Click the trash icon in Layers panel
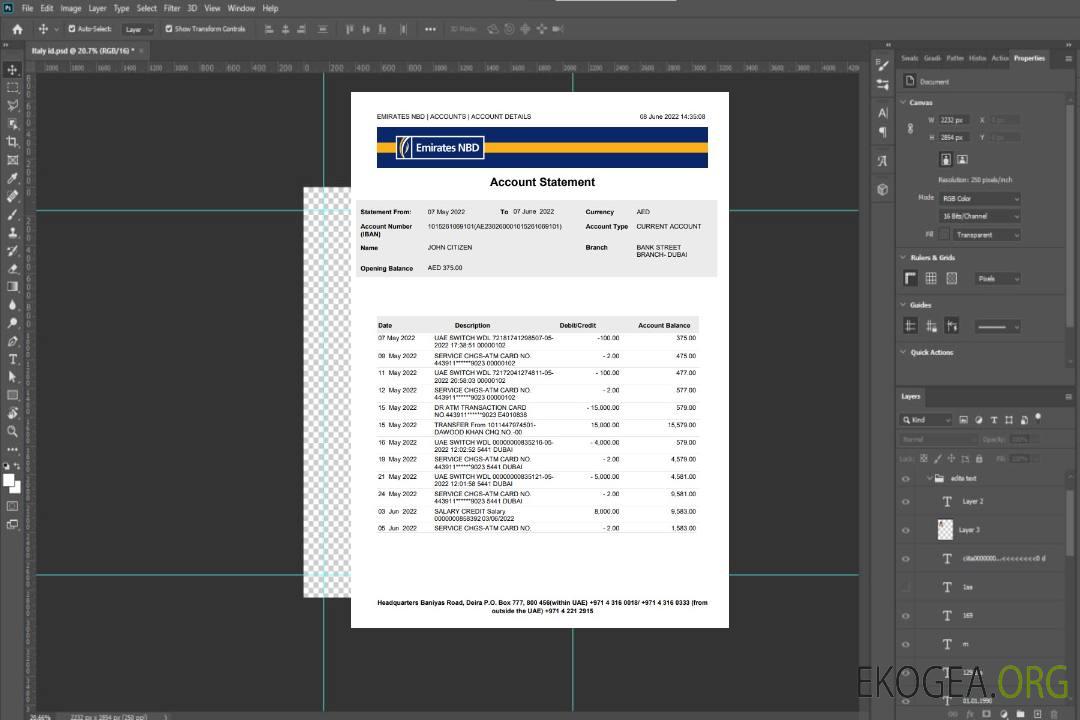 pyautogui.click(x=1054, y=714)
